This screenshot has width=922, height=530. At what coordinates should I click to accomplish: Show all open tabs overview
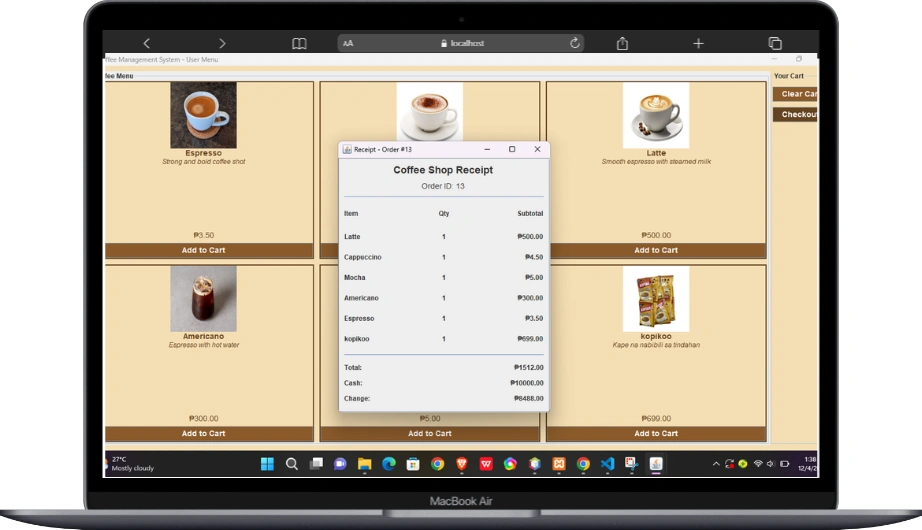pos(775,43)
